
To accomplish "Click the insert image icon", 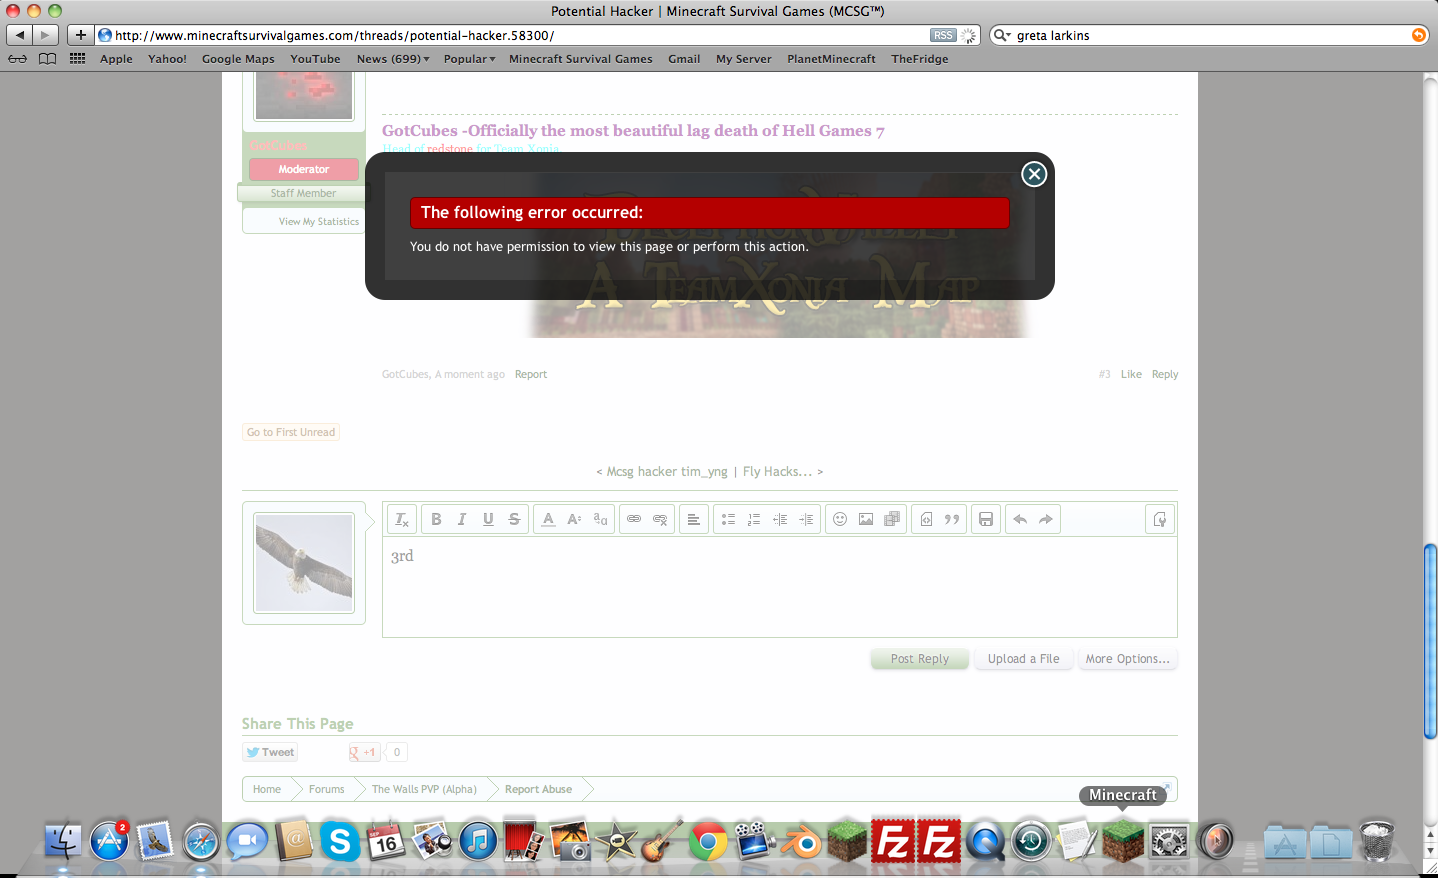I will (x=866, y=519).
